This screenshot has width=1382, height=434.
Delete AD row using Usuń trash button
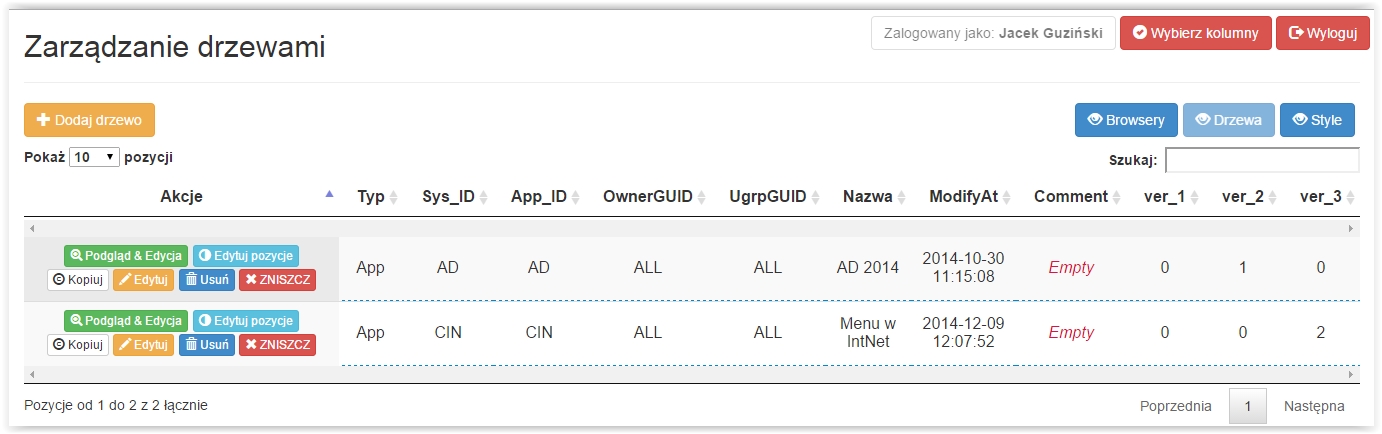pos(207,280)
